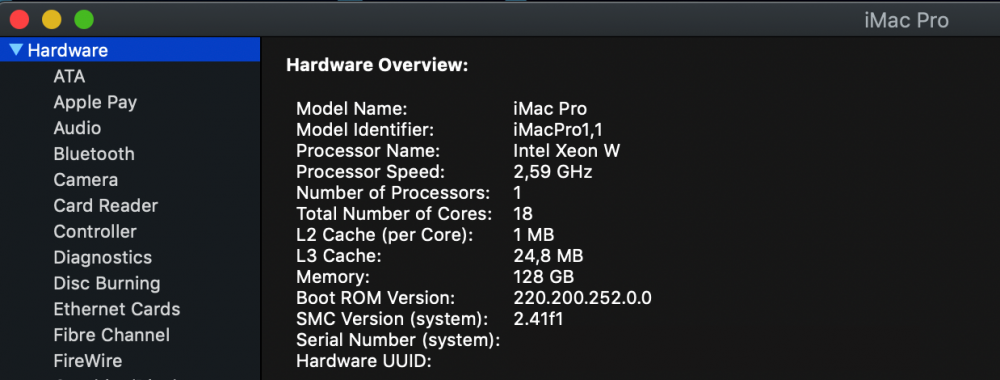Select the Memory value 128 GB
This screenshot has height=380, width=1000.
coord(543,277)
